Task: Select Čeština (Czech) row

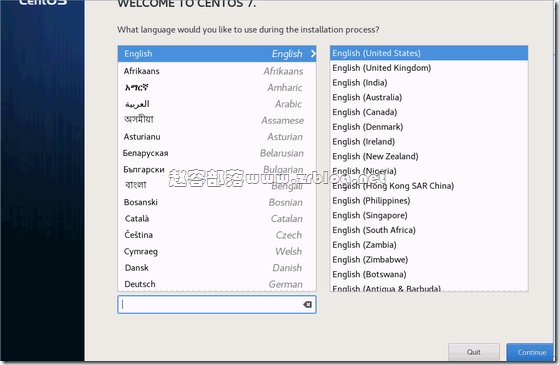Action: 217,235
